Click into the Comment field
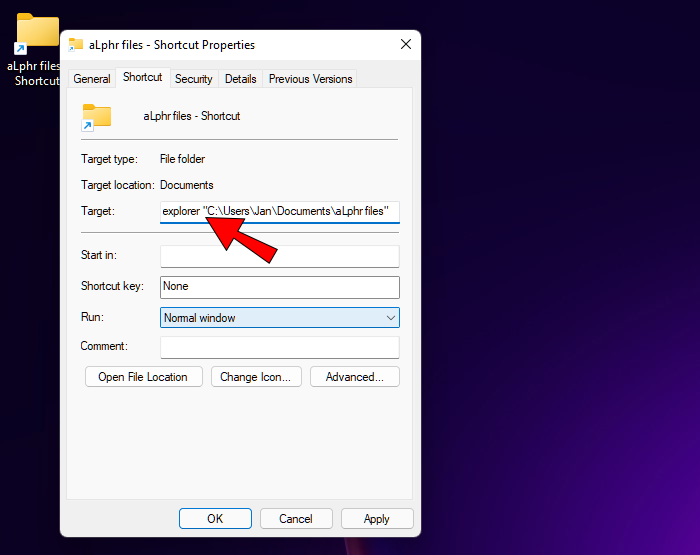Screen dimensions: 700x555 280,347
